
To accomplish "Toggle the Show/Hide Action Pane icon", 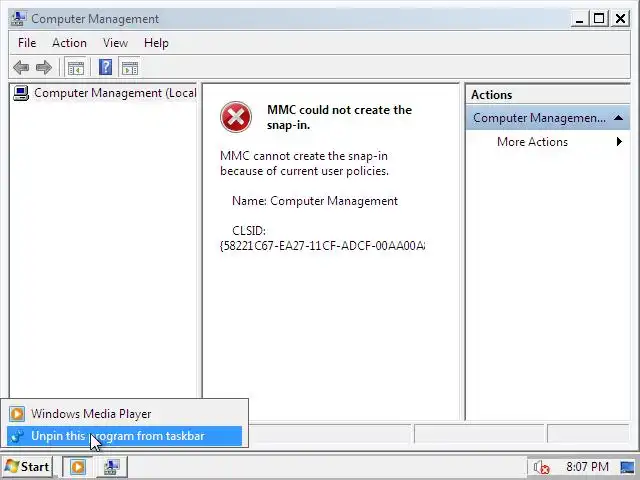I will (x=130, y=67).
